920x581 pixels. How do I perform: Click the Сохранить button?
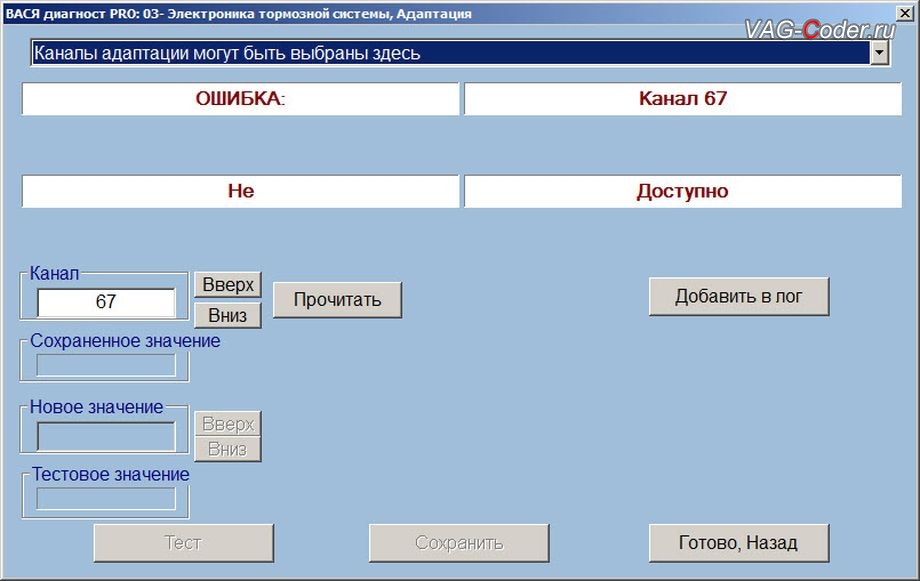459,543
